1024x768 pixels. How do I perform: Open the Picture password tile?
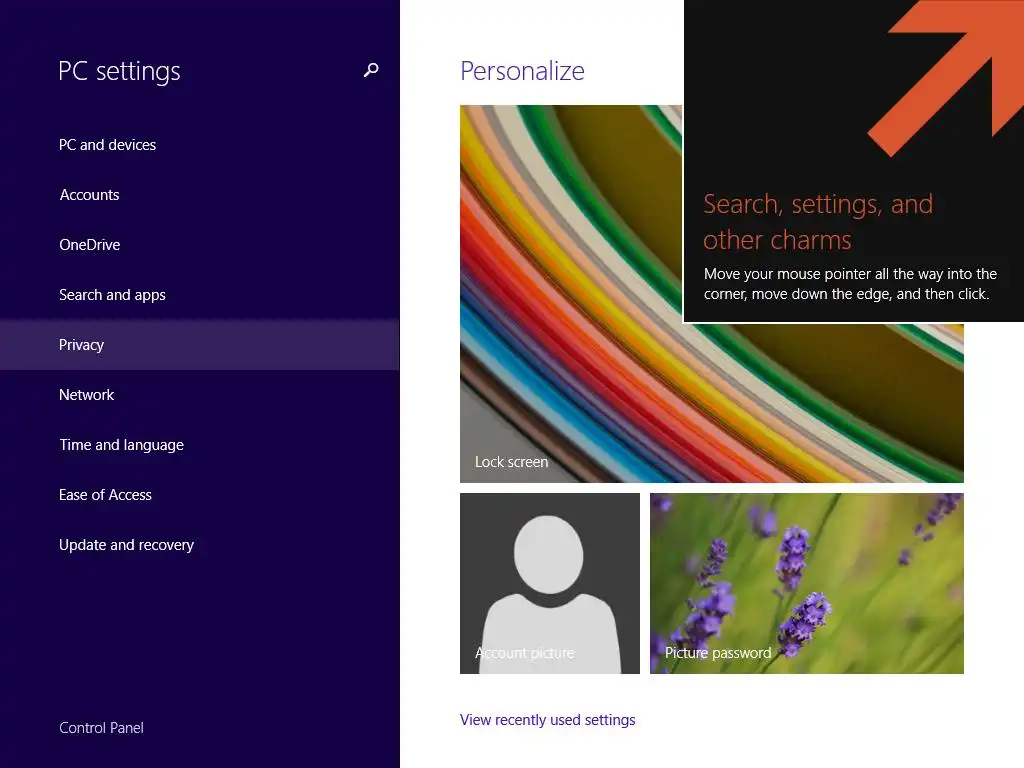(807, 583)
